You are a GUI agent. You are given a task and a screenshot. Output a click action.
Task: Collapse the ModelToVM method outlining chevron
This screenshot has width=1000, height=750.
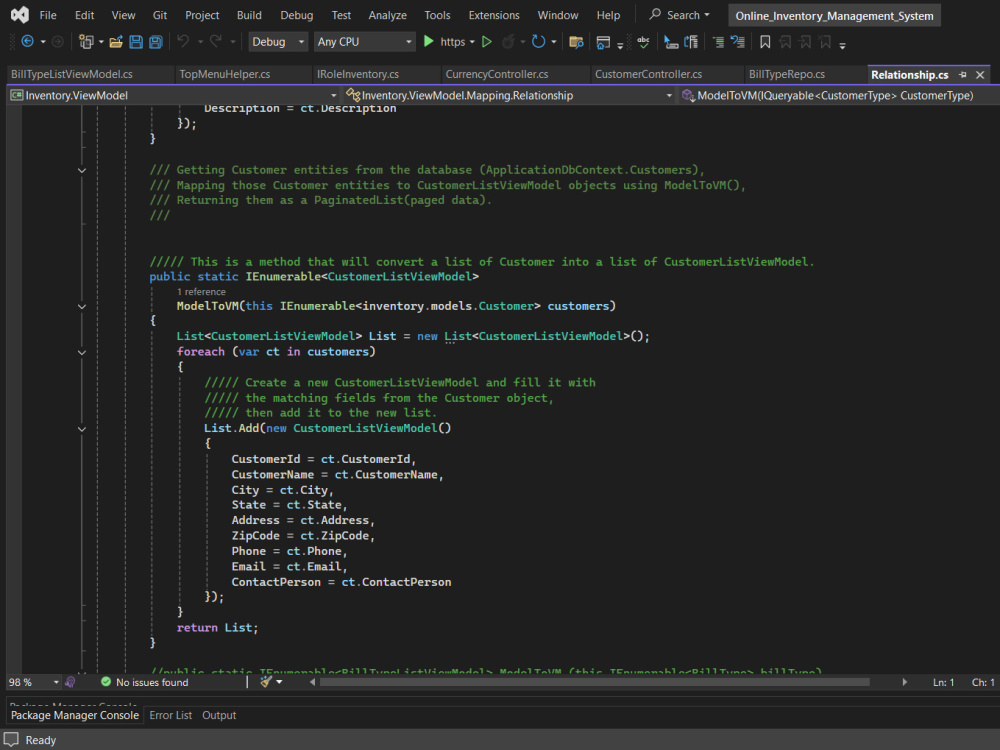point(82,307)
